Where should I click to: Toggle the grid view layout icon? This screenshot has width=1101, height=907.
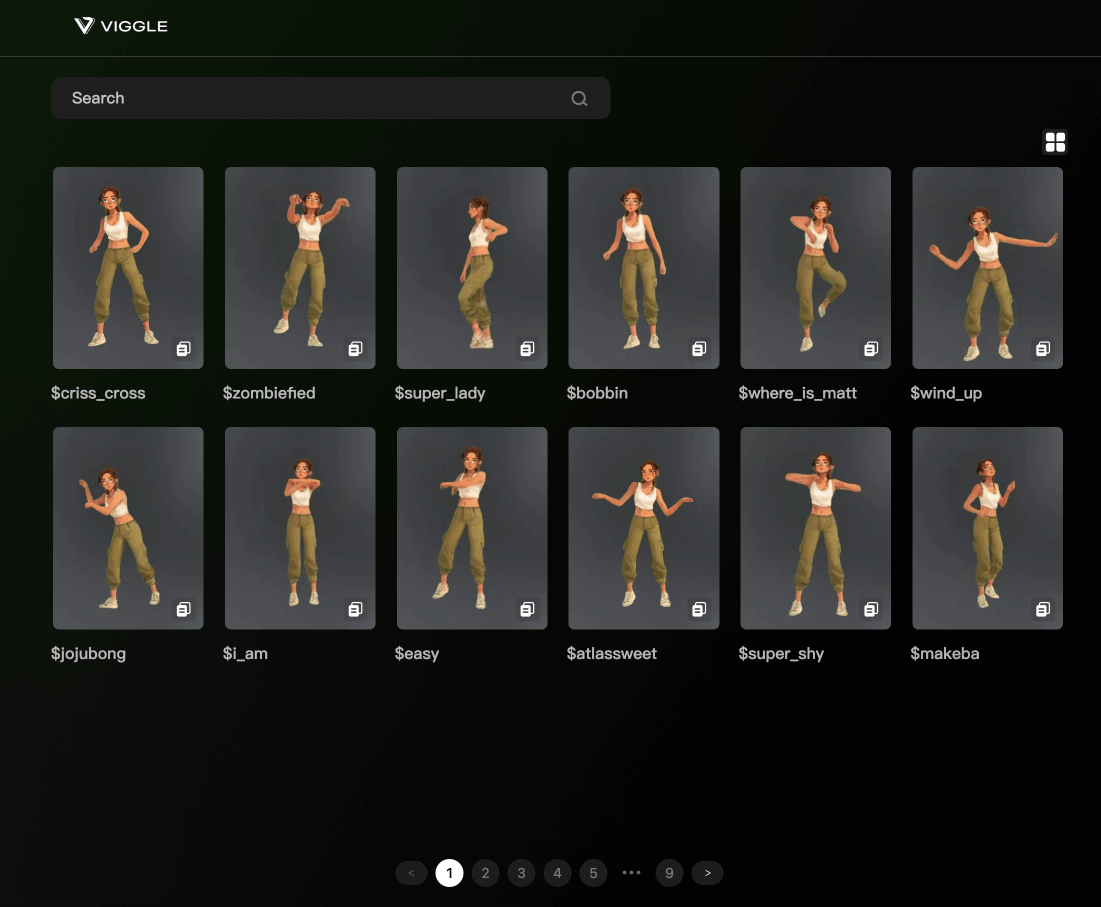click(1055, 142)
